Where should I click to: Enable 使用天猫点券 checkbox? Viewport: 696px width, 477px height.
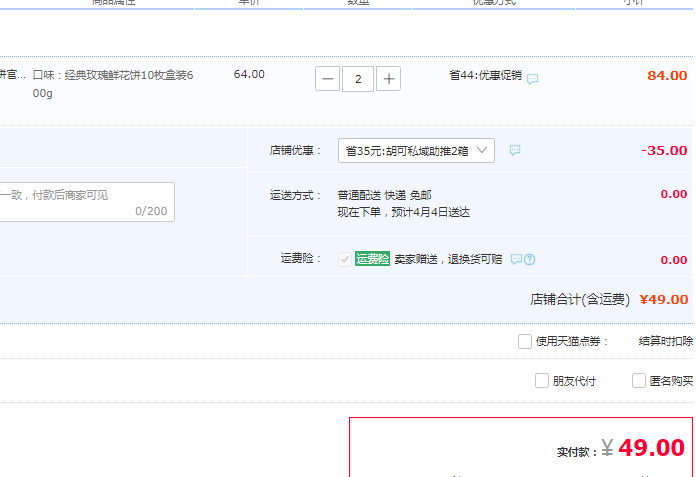pyautogui.click(x=525, y=341)
